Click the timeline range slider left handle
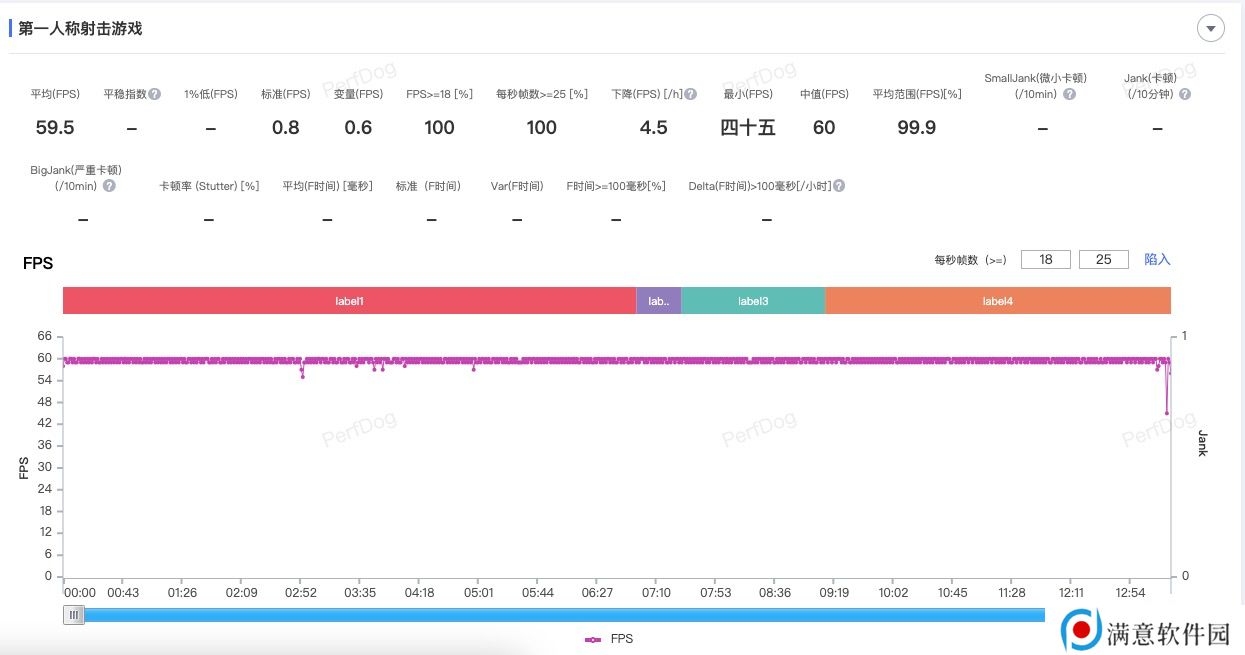Viewport: 1245px width, 655px height. click(x=74, y=615)
